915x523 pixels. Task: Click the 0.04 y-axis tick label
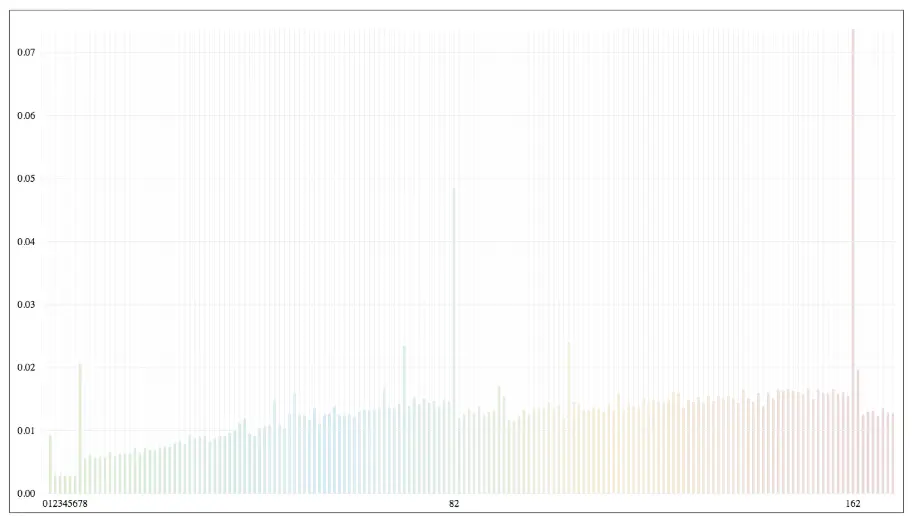click(x=26, y=242)
